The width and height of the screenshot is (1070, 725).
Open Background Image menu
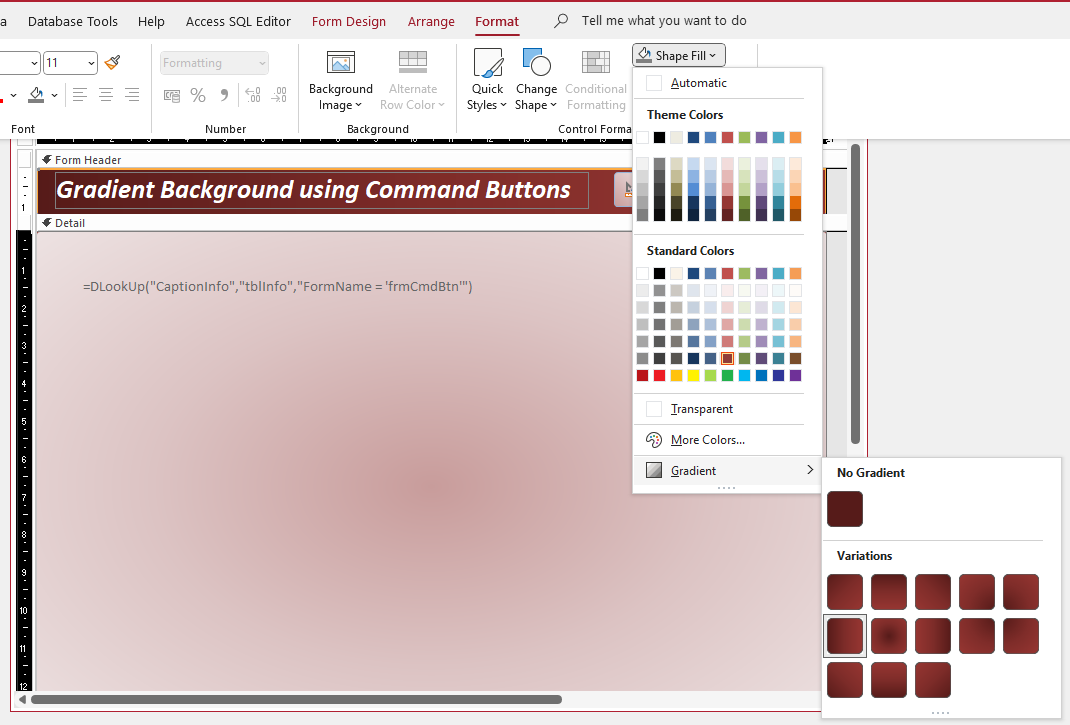tap(341, 81)
